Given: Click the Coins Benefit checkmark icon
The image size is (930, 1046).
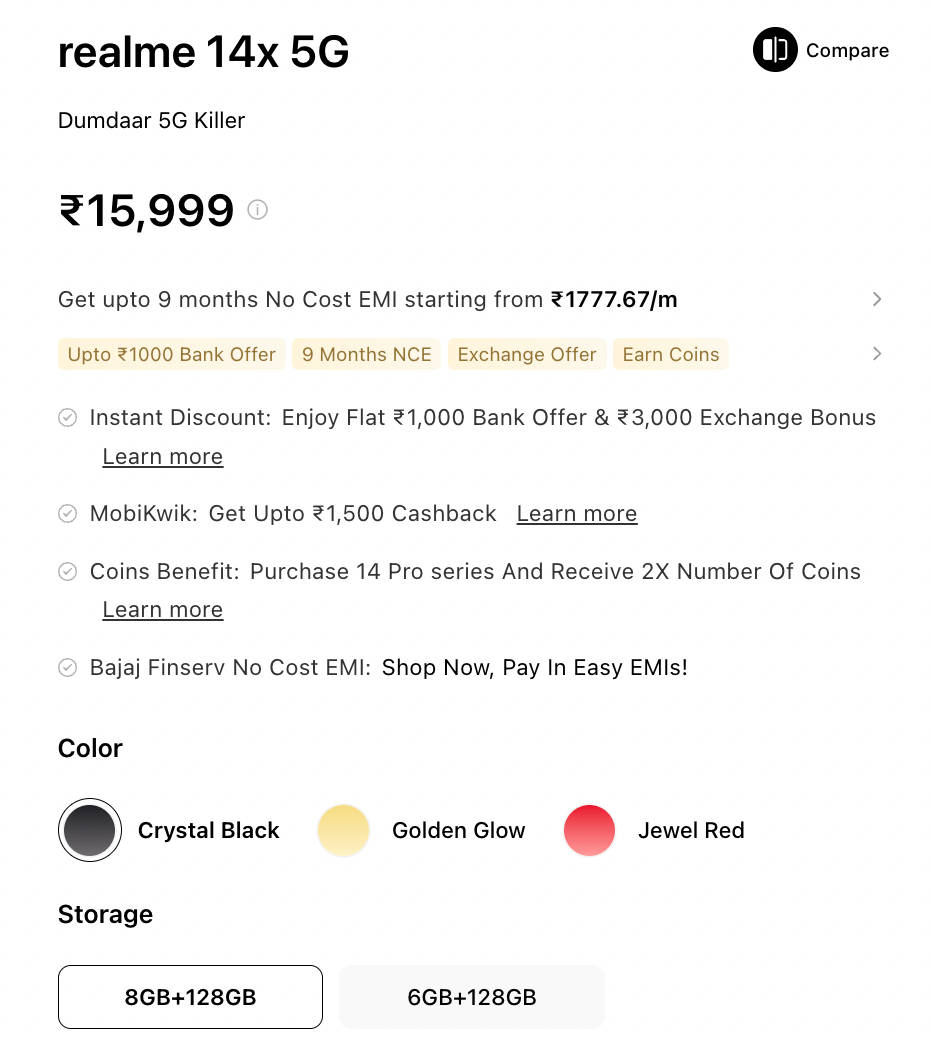Looking at the screenshot, I should (68, 572).
